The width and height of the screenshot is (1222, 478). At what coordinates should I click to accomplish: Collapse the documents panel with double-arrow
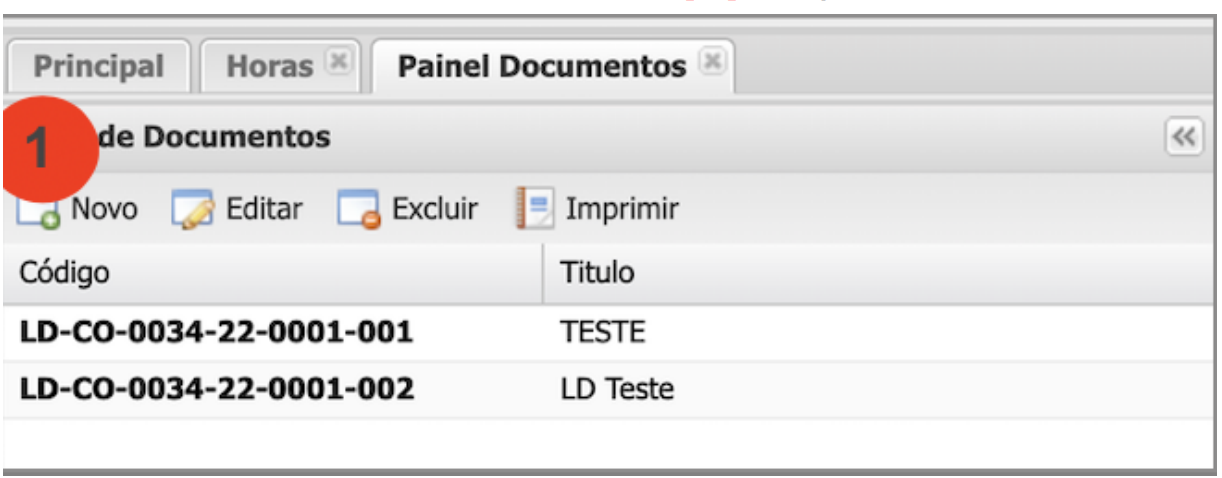(1184, 138)
